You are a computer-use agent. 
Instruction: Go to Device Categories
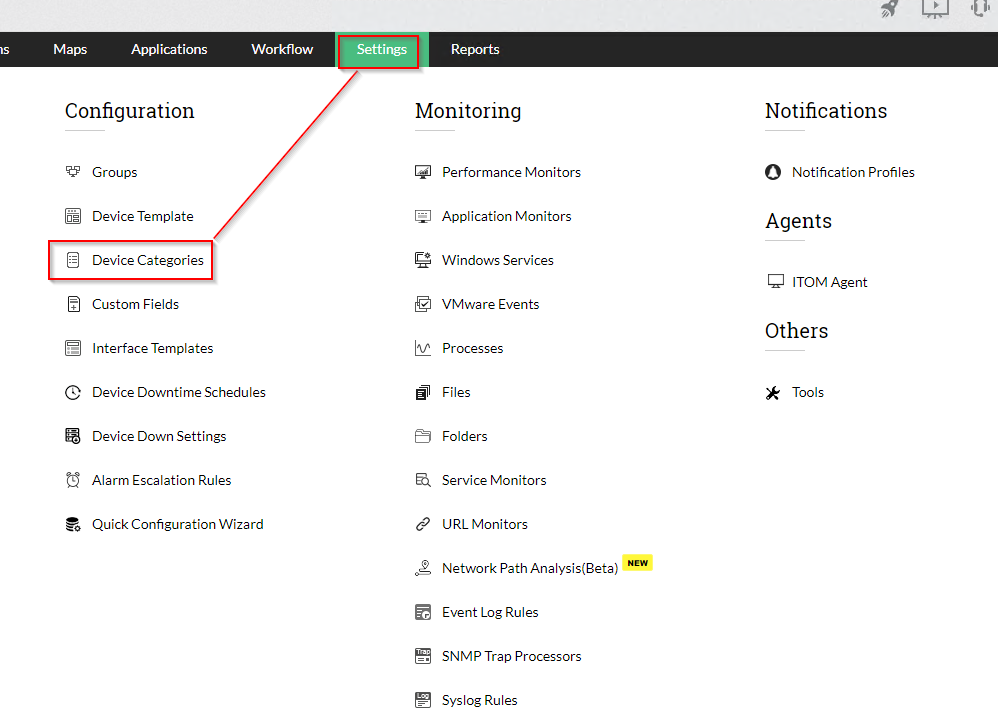(x=148, y=260)
